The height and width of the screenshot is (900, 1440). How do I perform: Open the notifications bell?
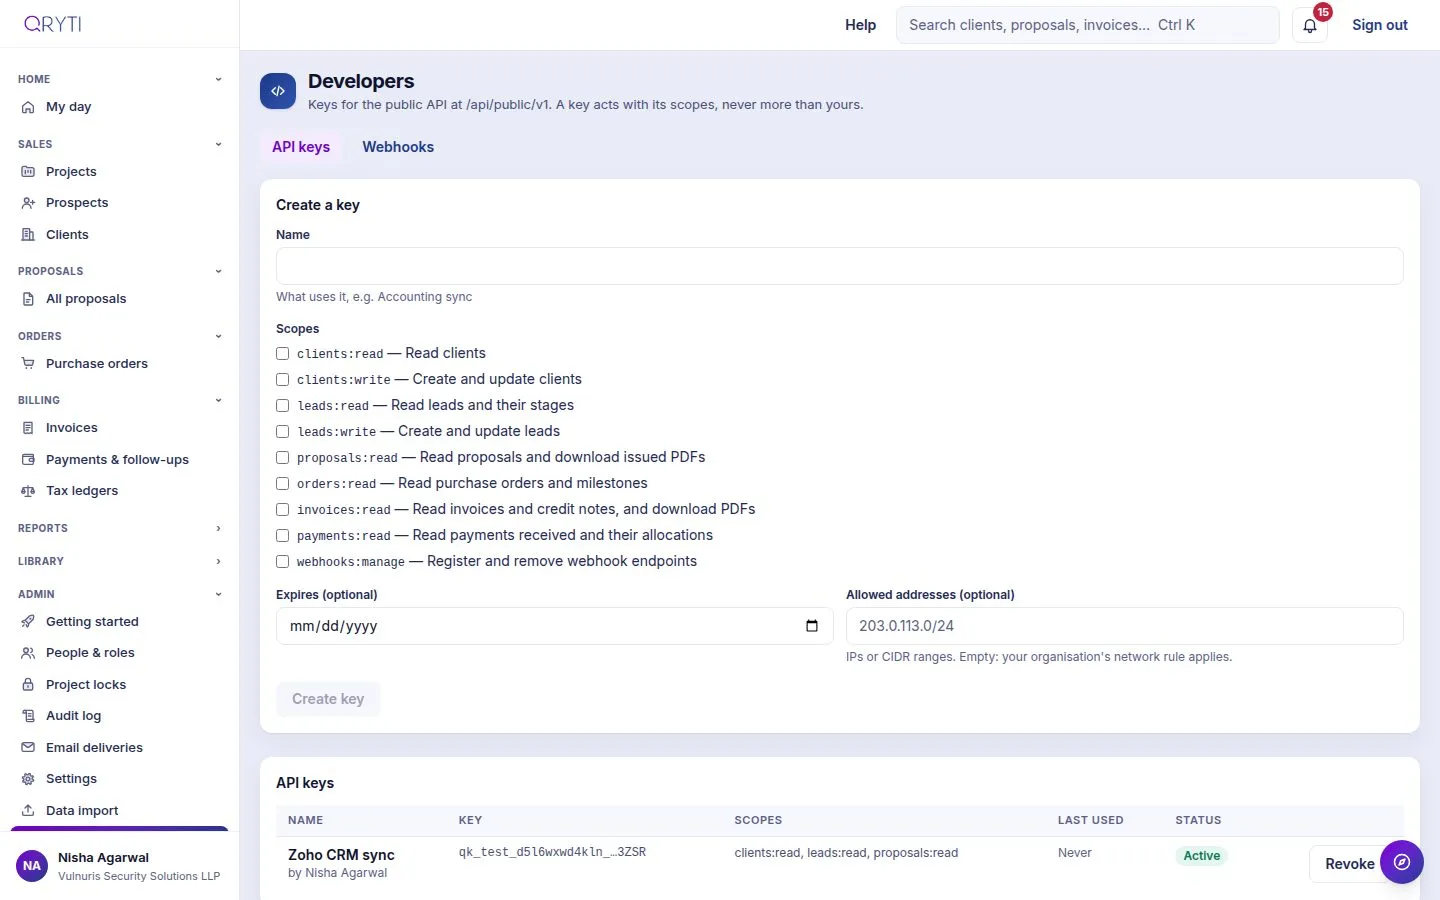pos(1310,25)
